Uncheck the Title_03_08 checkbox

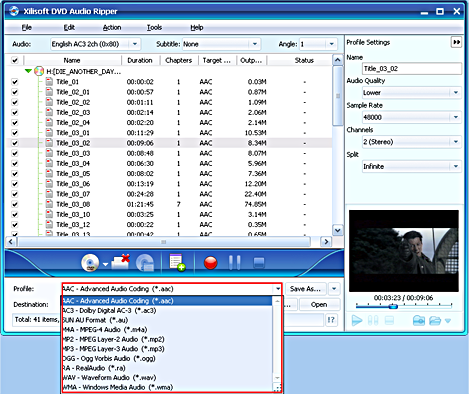click(x=15, y=204)
